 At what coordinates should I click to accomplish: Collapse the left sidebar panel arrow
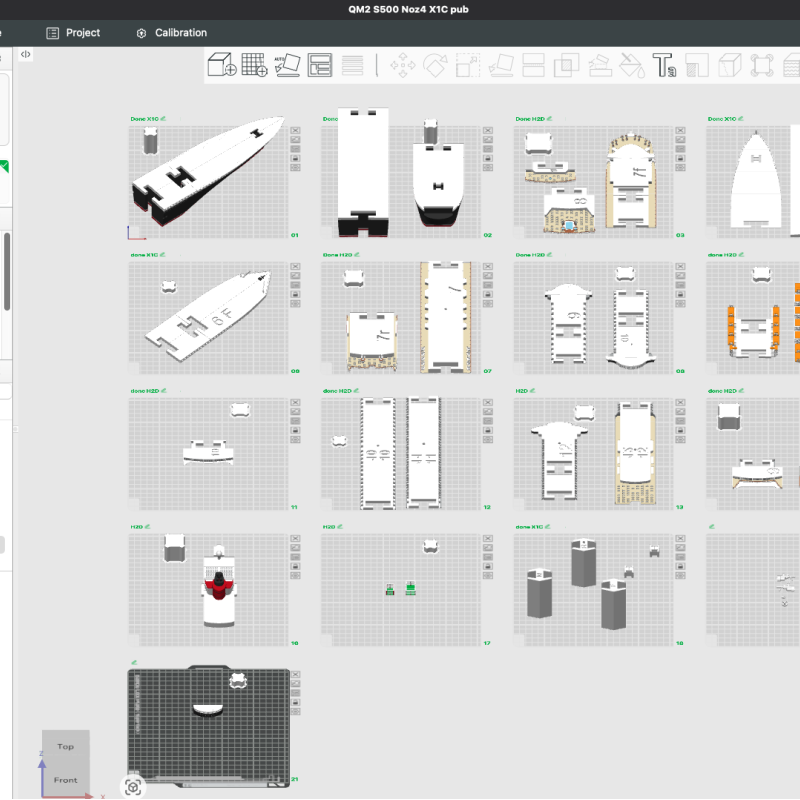coord(26,54)
